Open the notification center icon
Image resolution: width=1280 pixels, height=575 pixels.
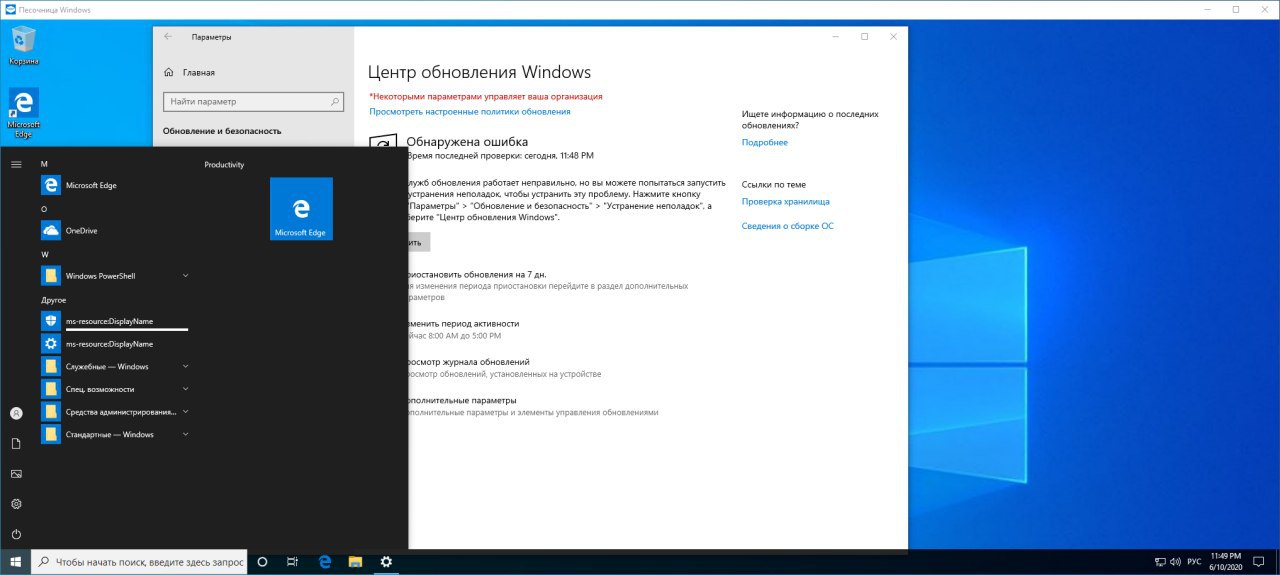coord(1261,562)
